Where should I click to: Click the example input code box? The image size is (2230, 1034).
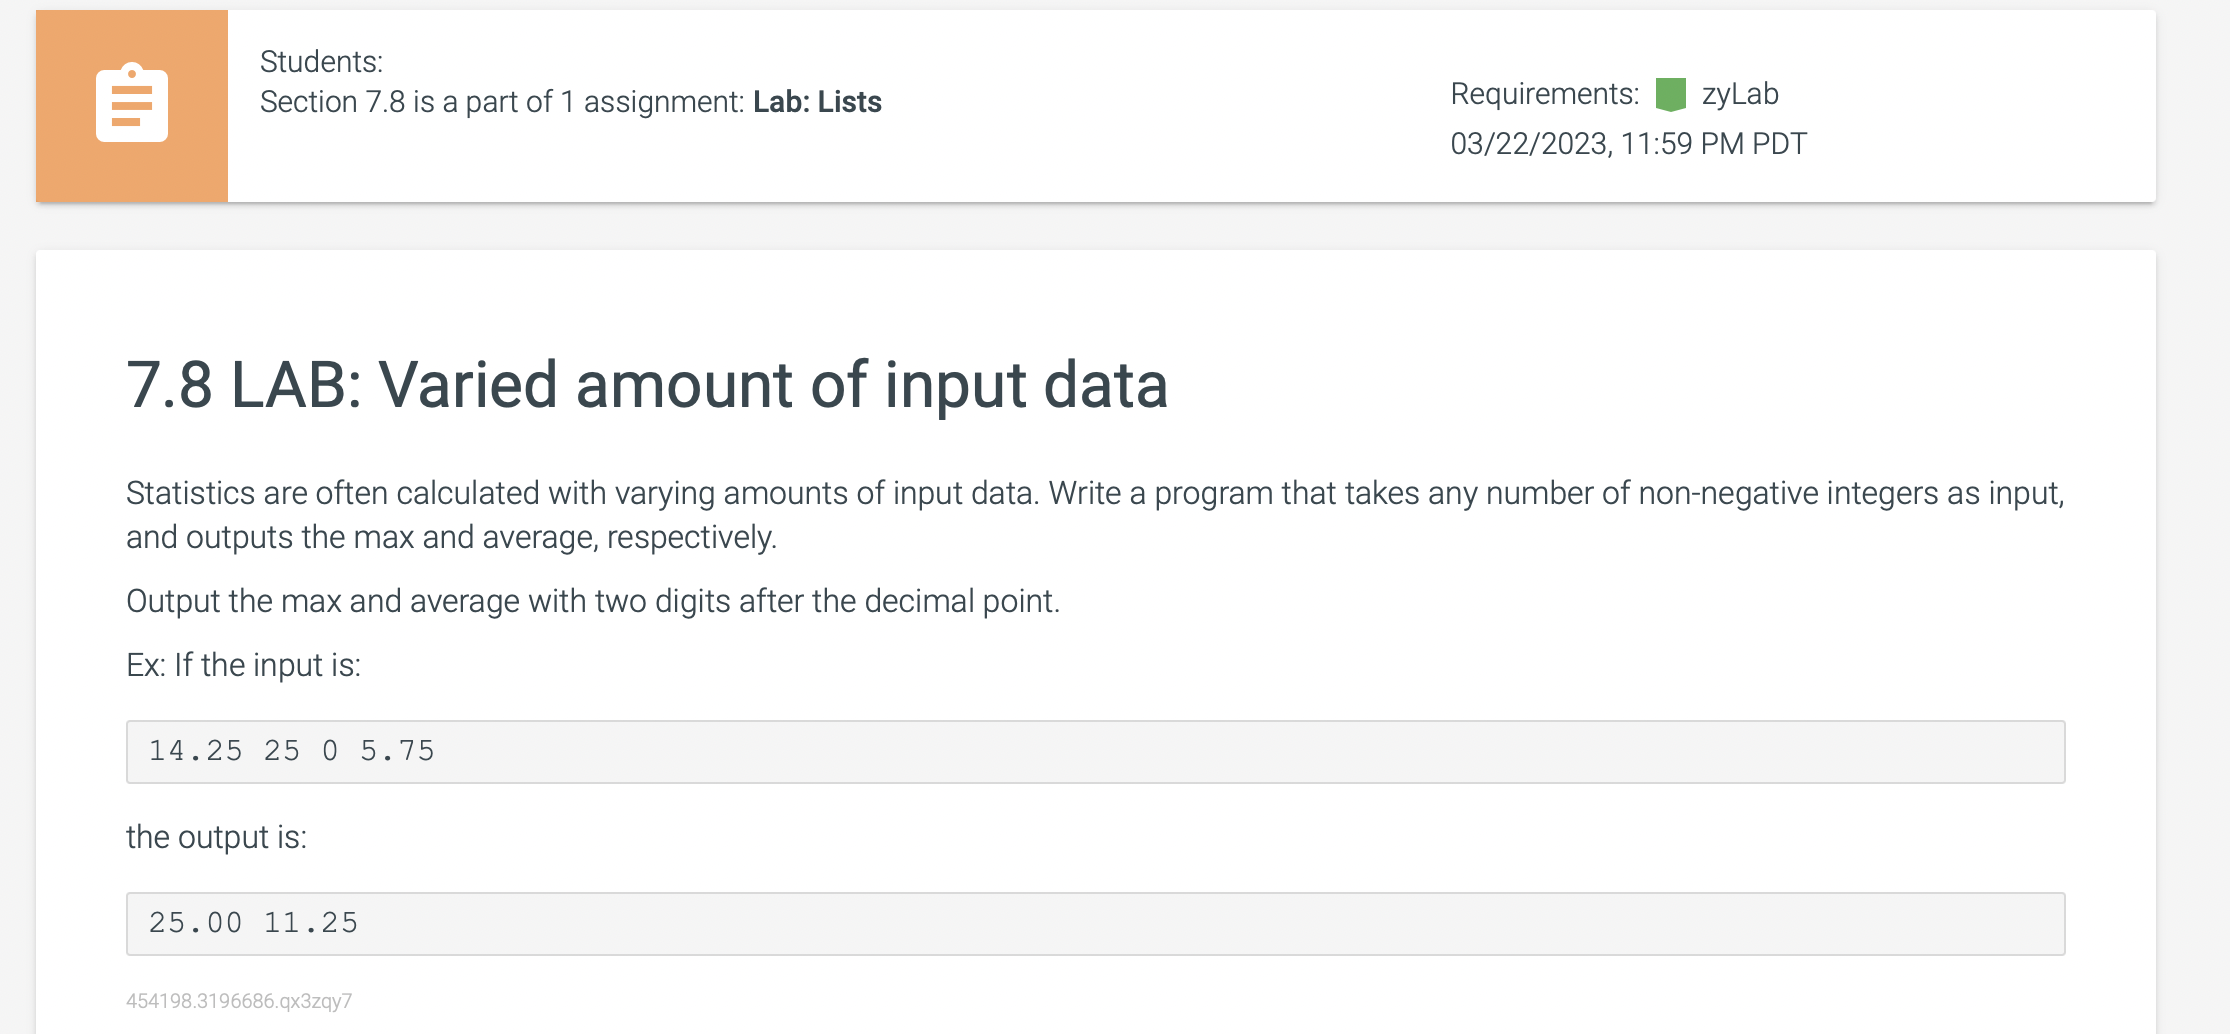coord(1095,752)
